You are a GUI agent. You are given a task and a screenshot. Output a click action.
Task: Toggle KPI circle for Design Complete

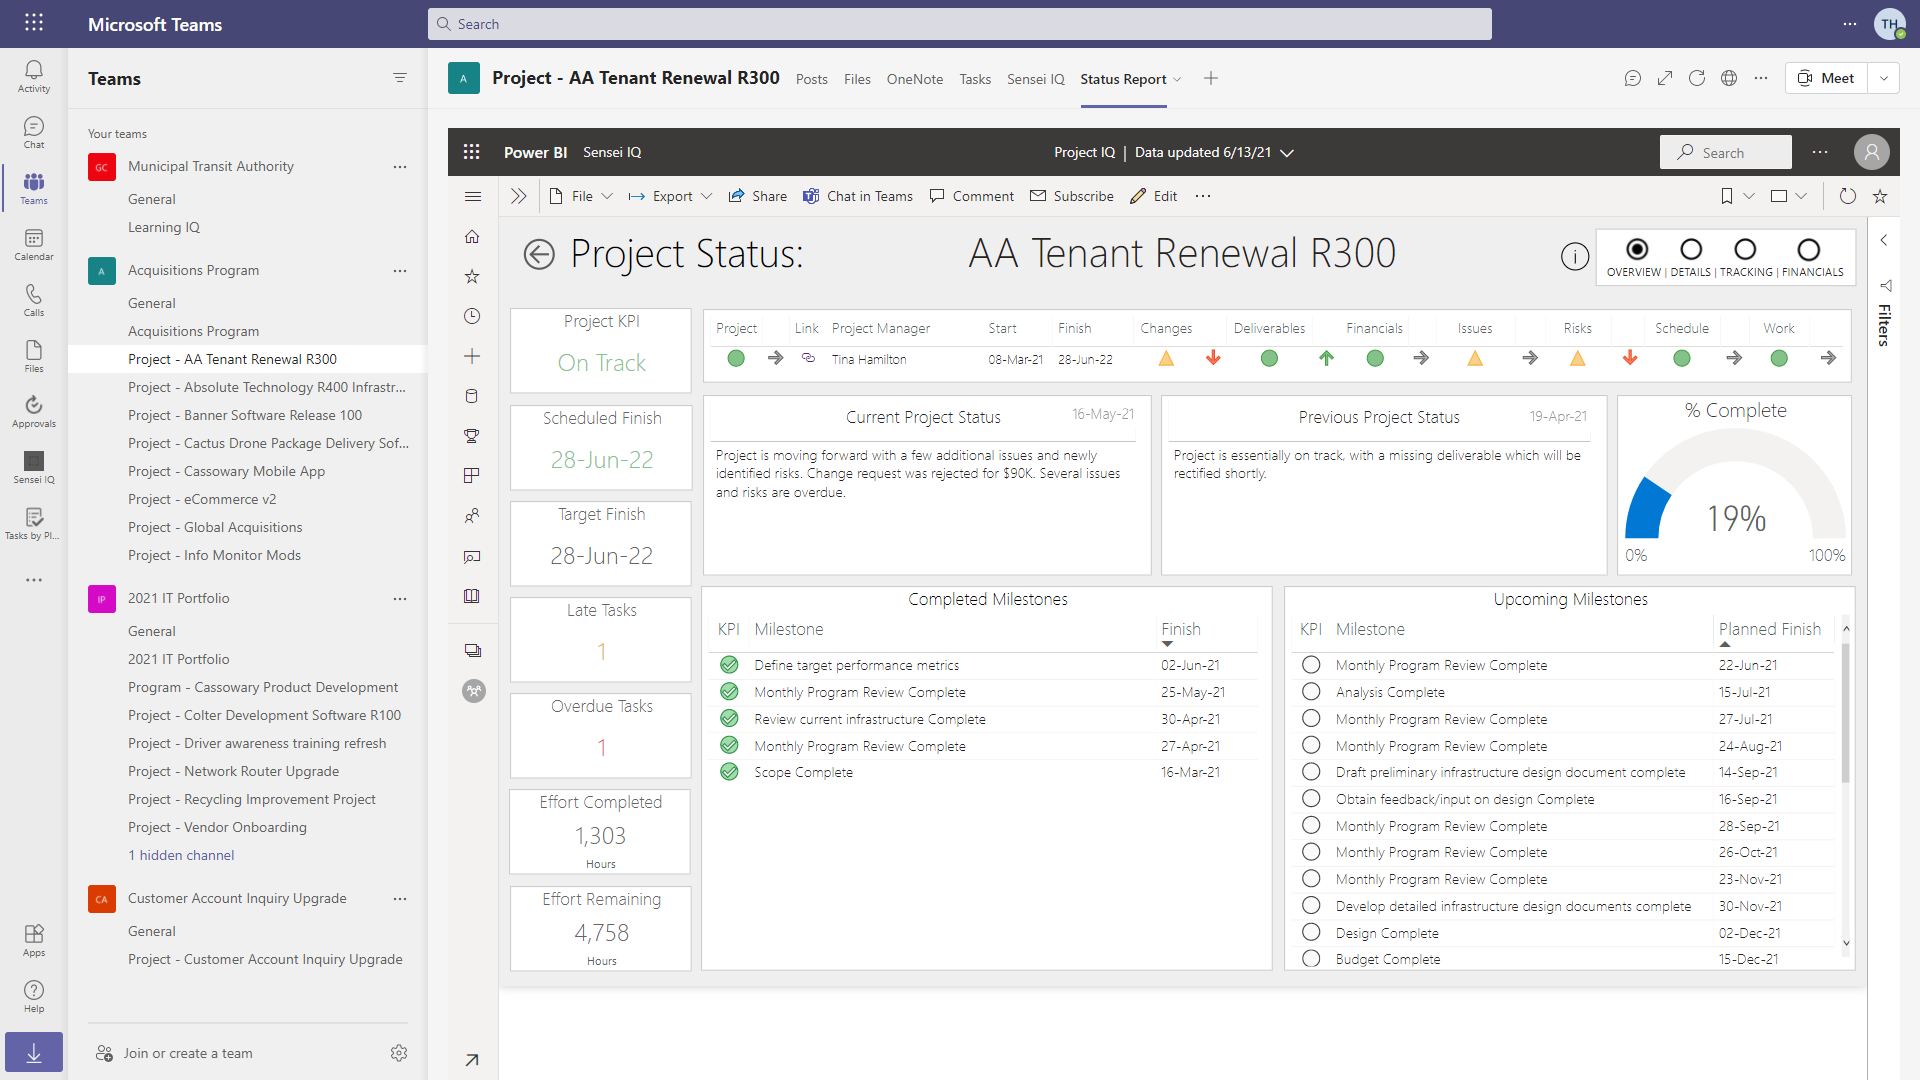1311,932
